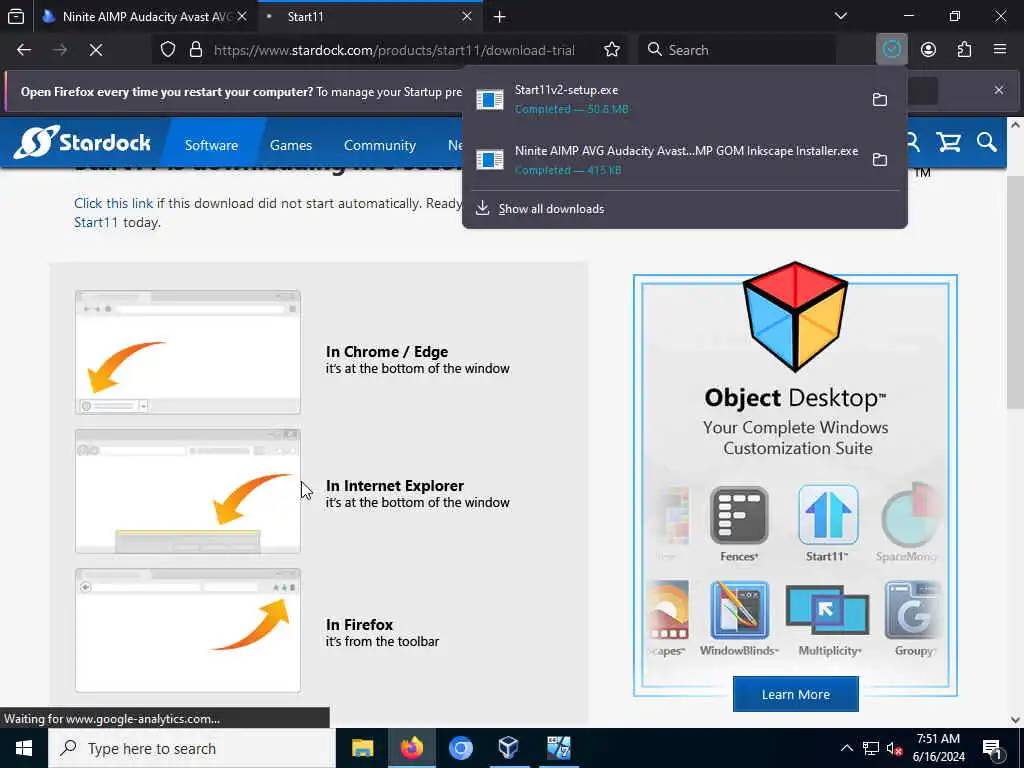Screen dimensions: 1024x768
Task: Open the taskbar clock showing 7:51 AM
Action: tap(938, 748)
